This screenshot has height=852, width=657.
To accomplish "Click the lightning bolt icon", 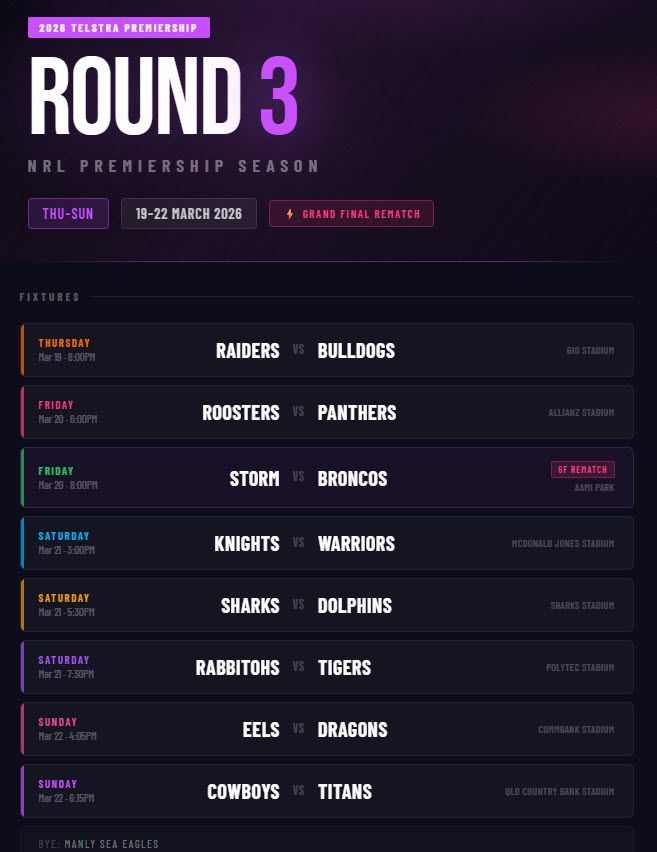I will (x=290, y=214).
